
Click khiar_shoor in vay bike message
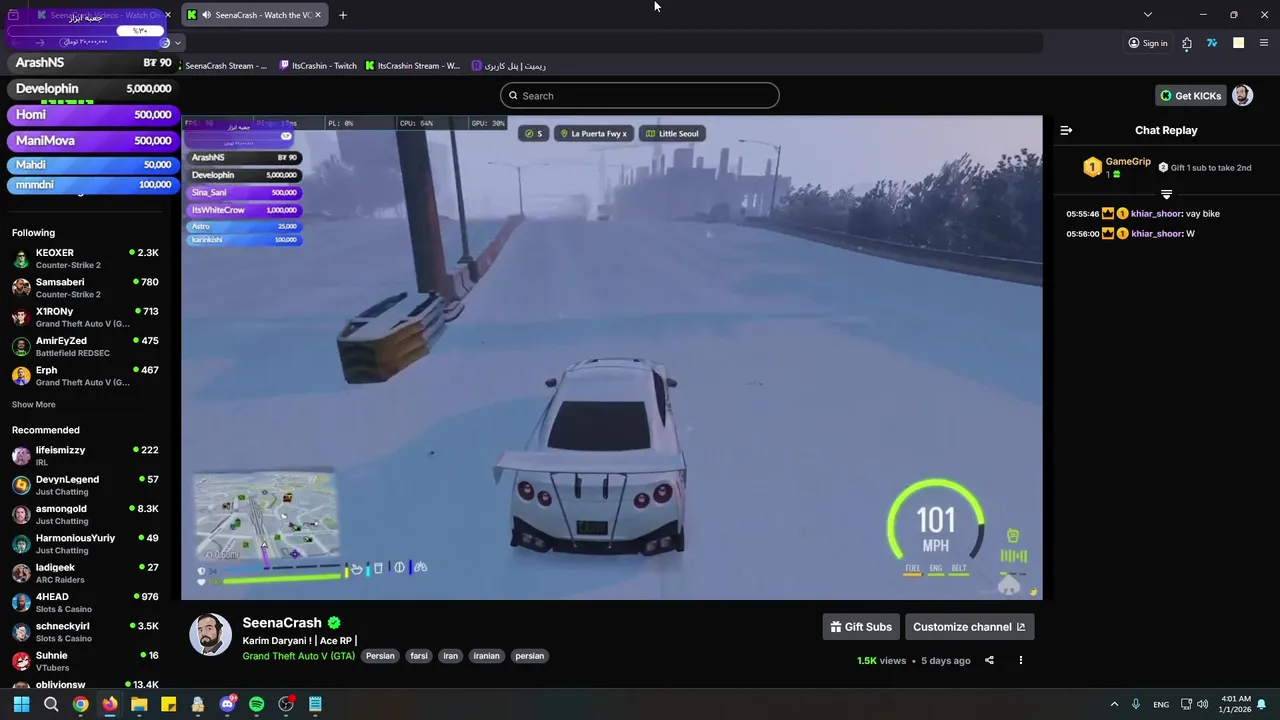(x=1156, y=214)
